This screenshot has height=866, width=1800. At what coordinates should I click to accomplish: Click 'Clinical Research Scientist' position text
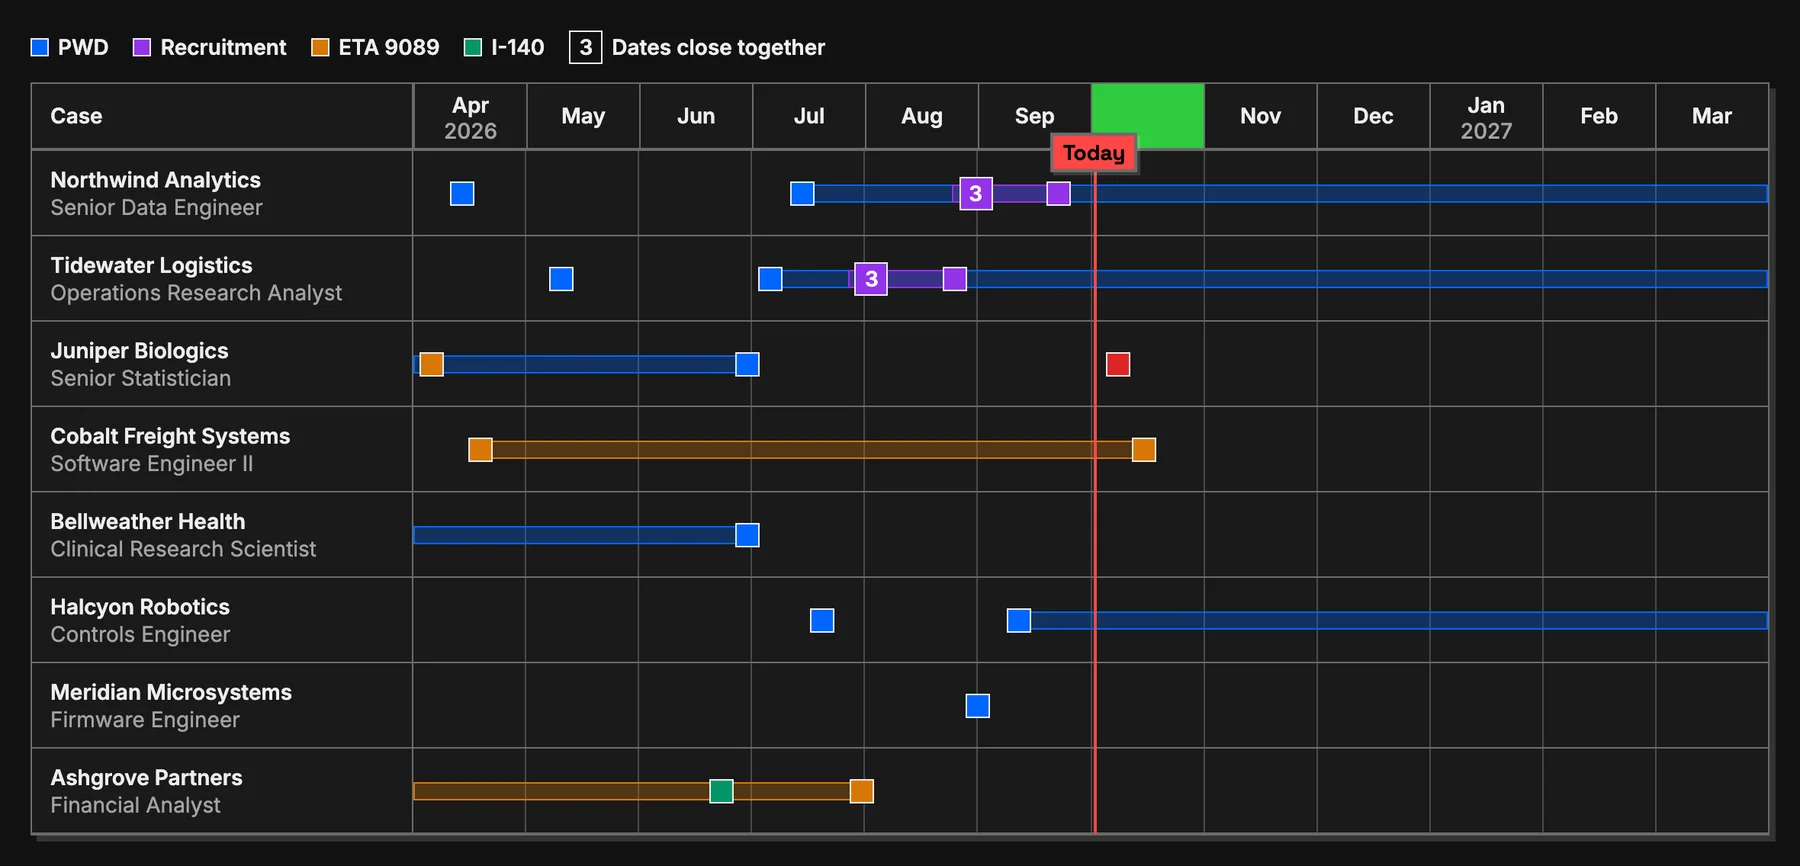183,549
